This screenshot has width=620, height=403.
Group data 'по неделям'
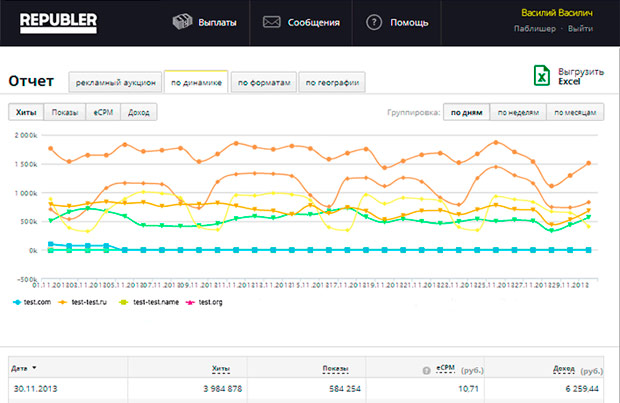[x=517, y=112]
